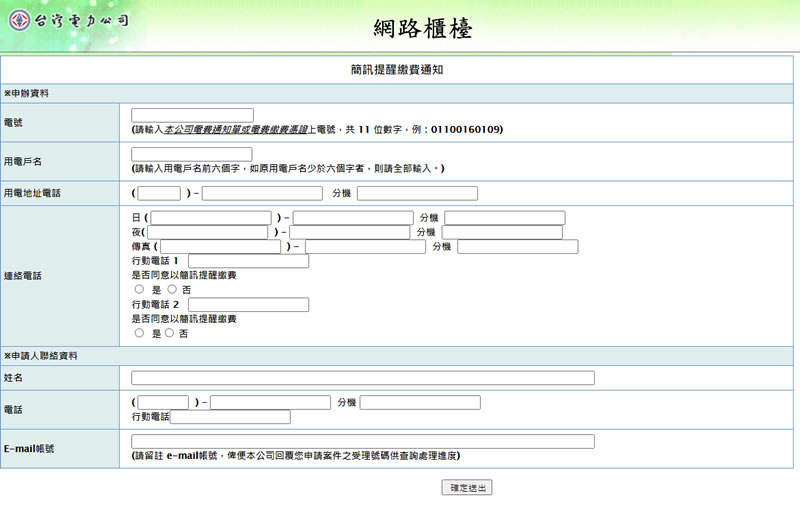Click the applicant 電話 number field
This screenshot has width=800, height=509.
(270, 402)
